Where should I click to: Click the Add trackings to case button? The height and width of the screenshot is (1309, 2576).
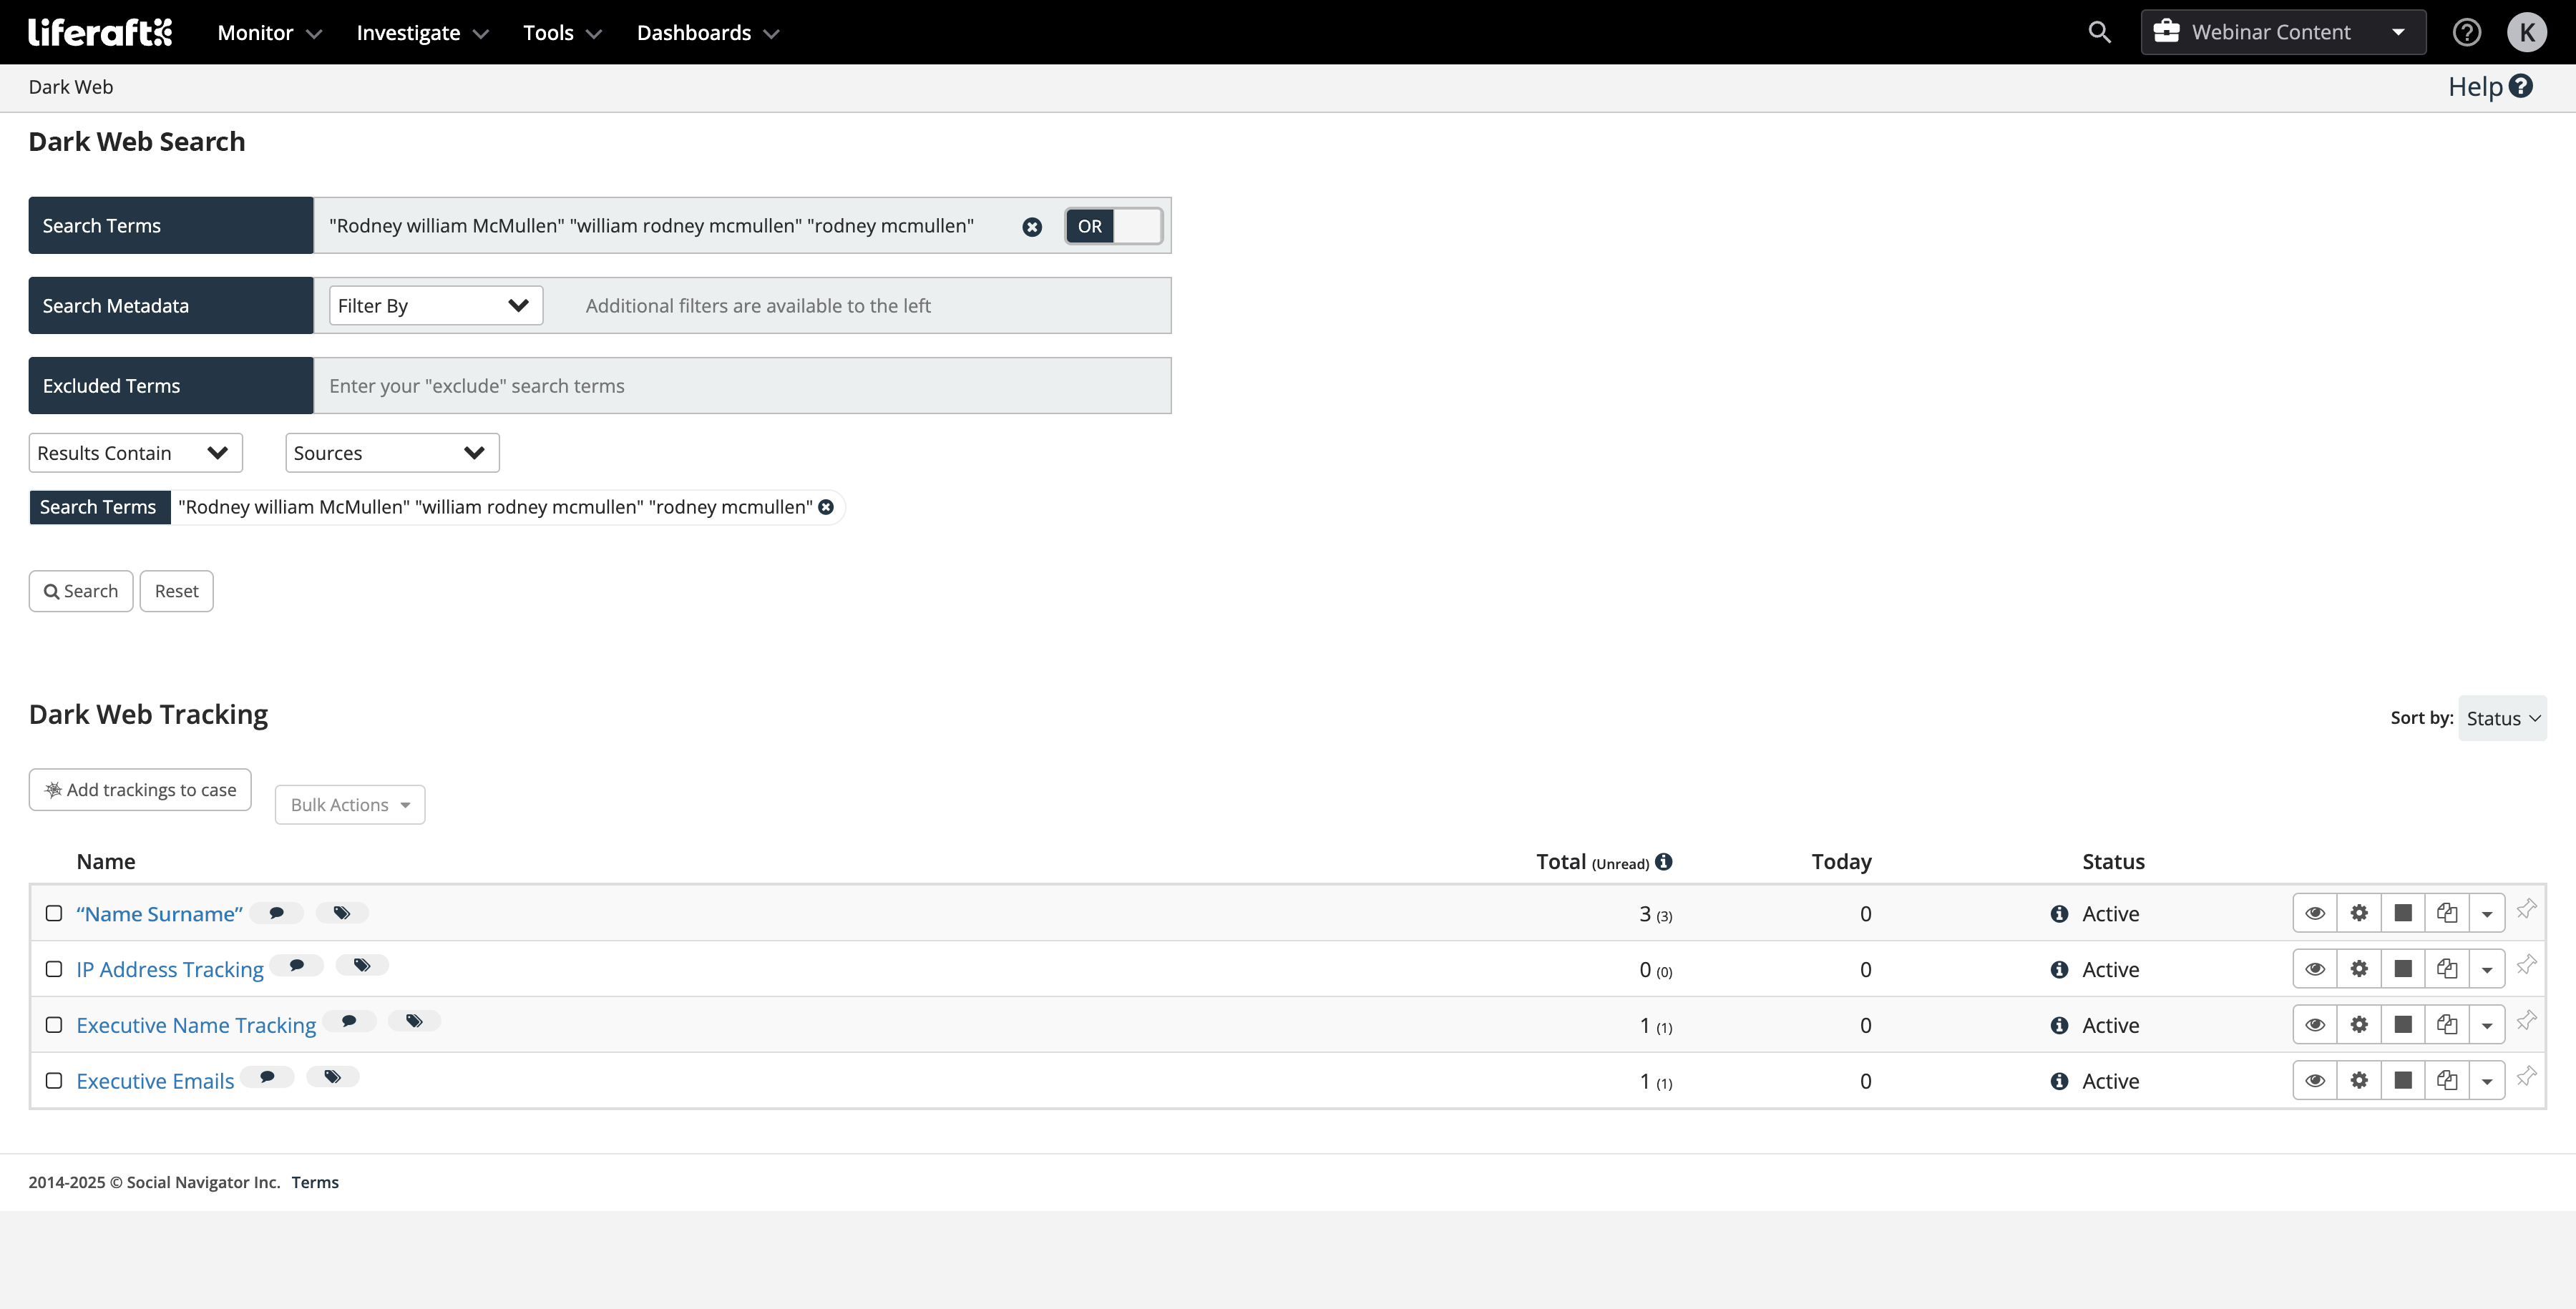140,790
